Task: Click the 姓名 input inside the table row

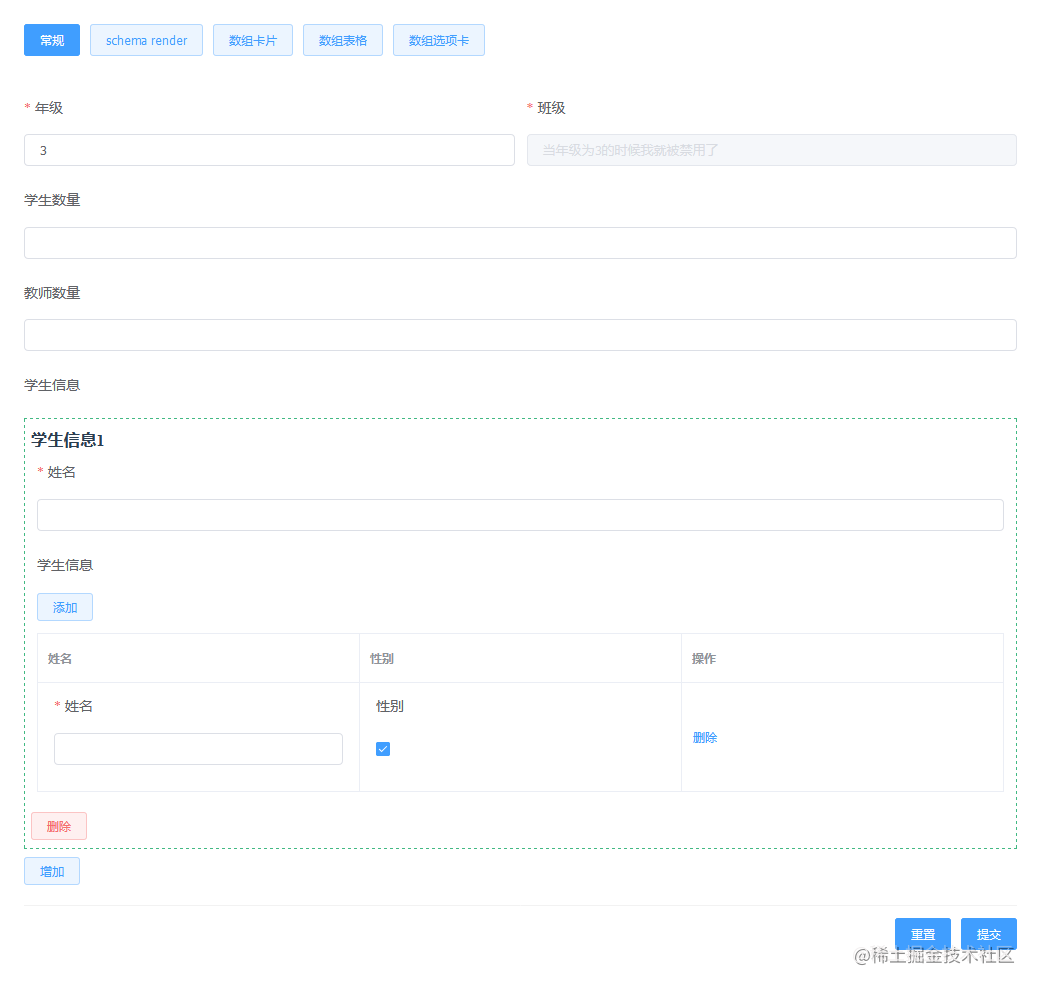Action: 197,748
